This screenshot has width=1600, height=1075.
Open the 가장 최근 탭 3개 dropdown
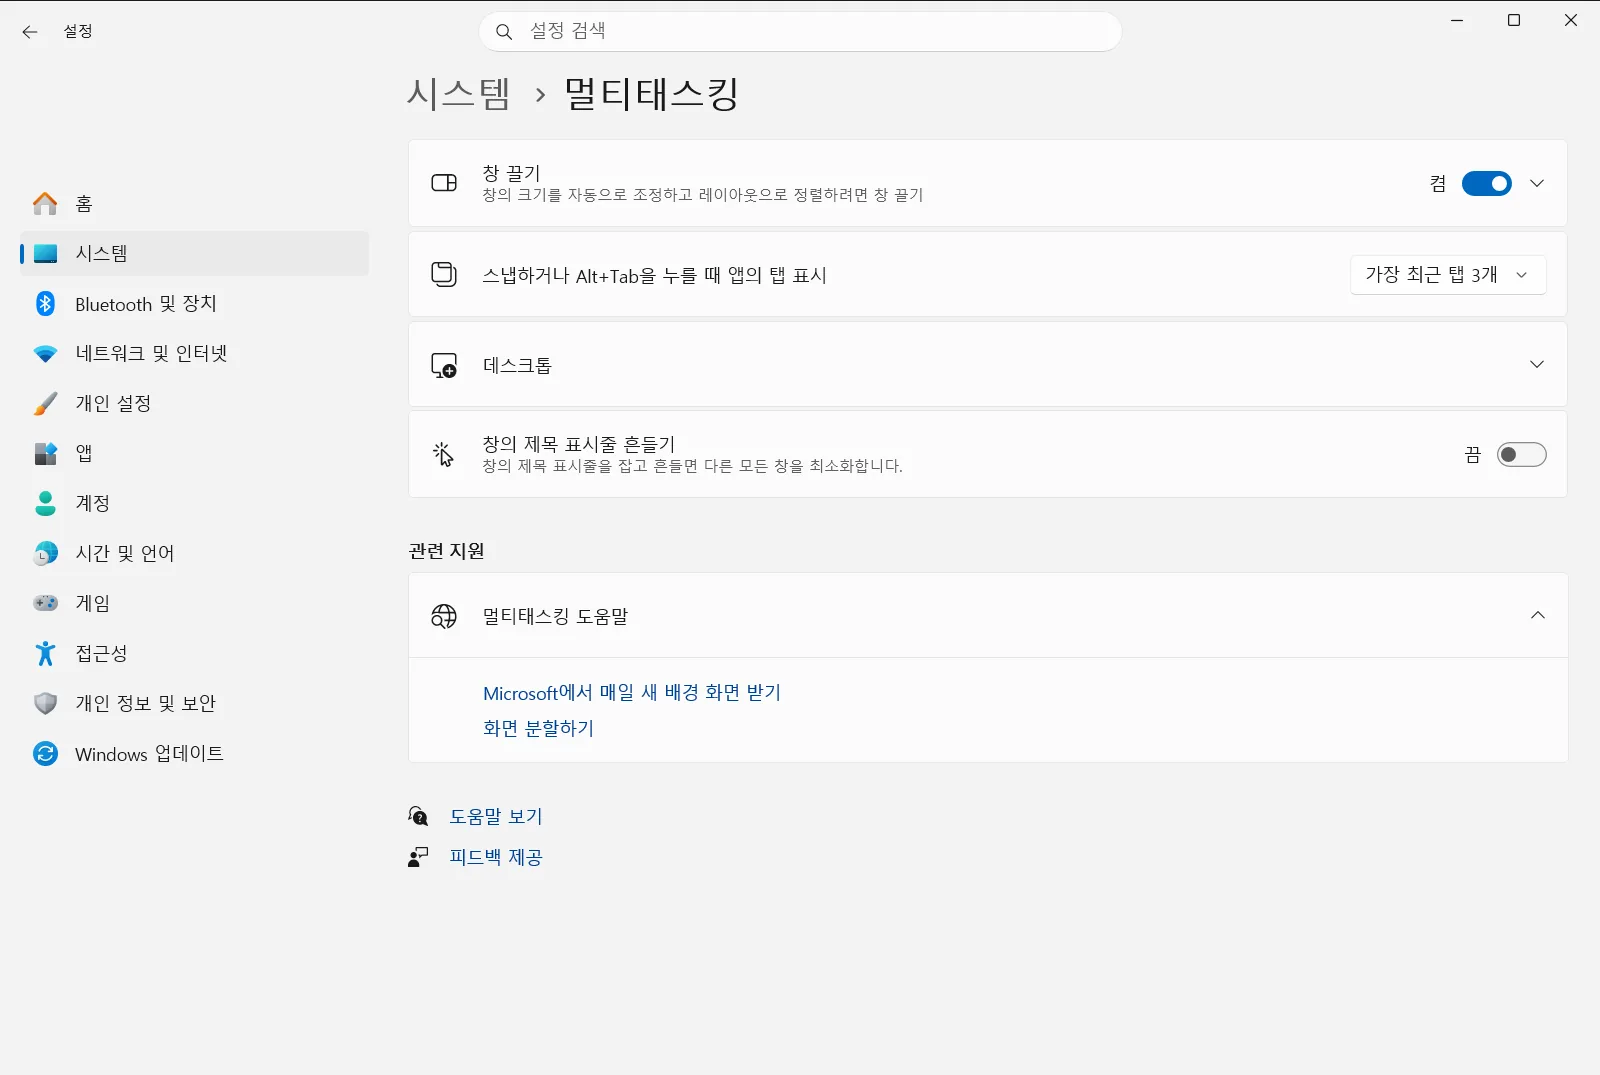[x=1448, y=275]
